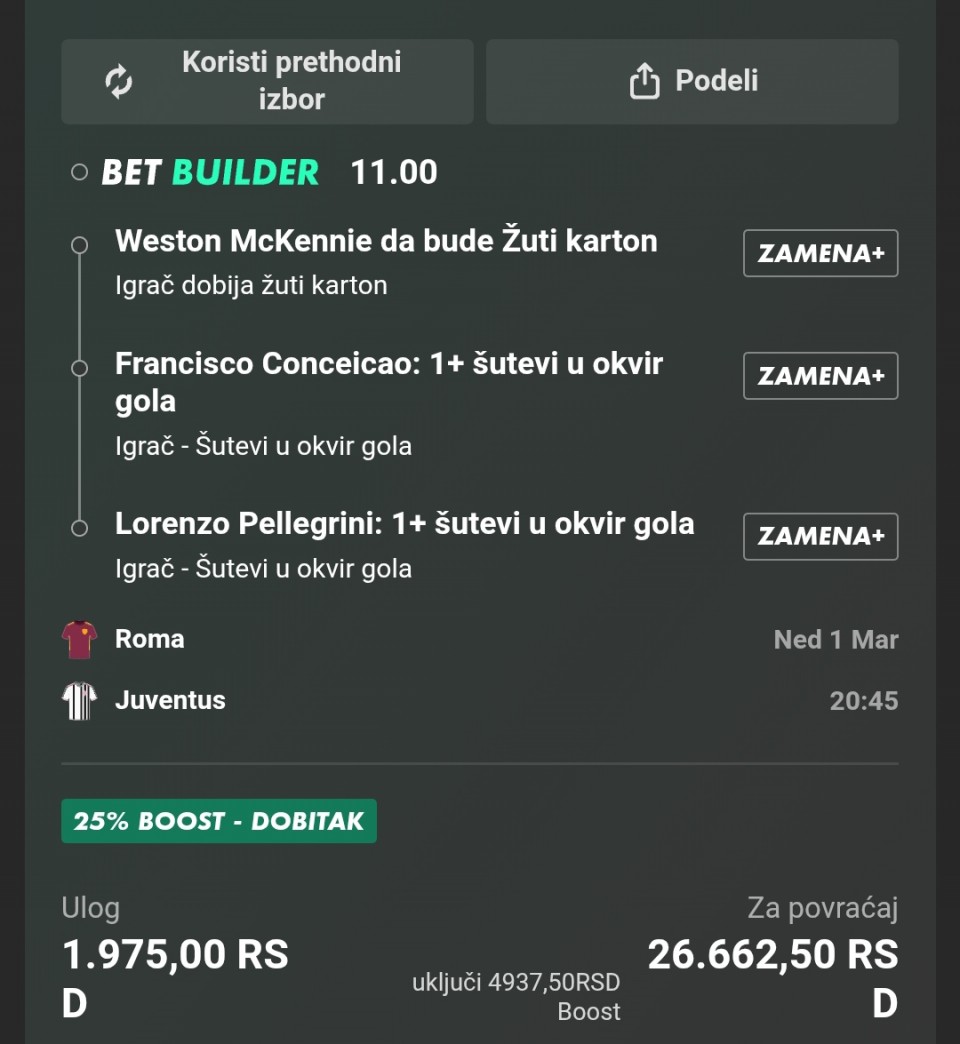960x1044 pixels.
Task: Tap the Podeli share button
Action: point(692,82)
